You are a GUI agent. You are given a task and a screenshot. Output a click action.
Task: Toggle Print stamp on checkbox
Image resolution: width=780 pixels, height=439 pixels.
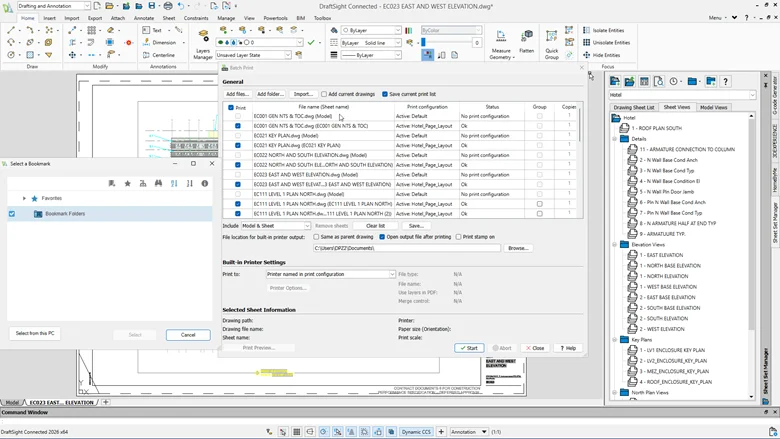click(x=458, y=237)
